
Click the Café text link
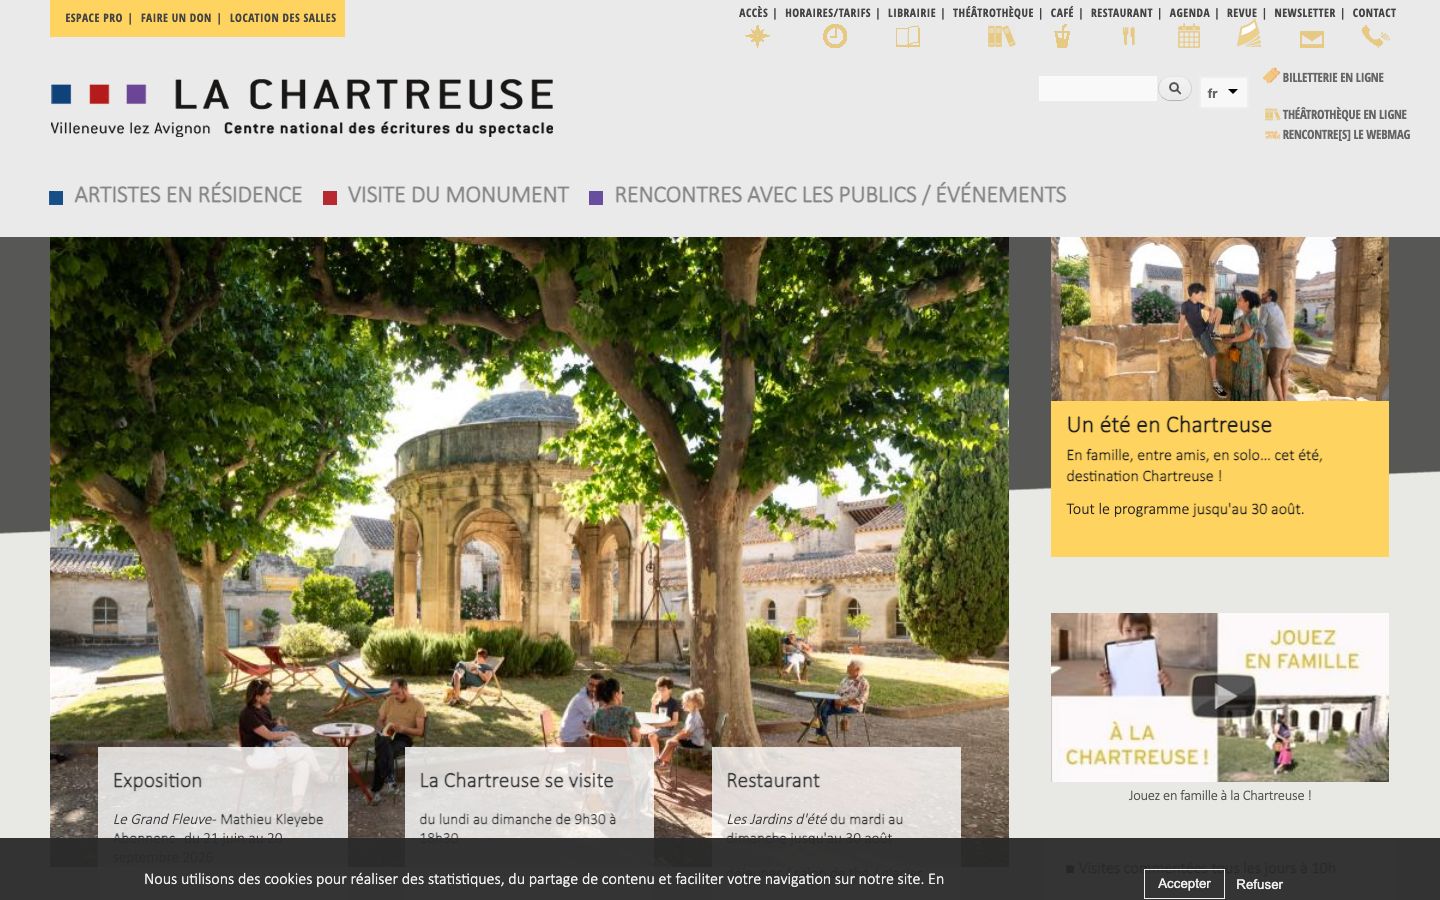coord(1062,13)
